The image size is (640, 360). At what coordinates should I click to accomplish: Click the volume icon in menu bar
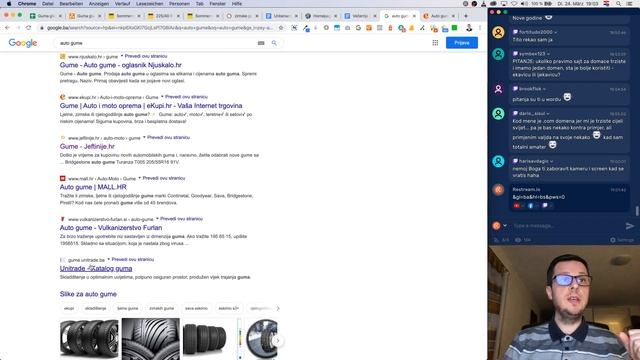524,4
